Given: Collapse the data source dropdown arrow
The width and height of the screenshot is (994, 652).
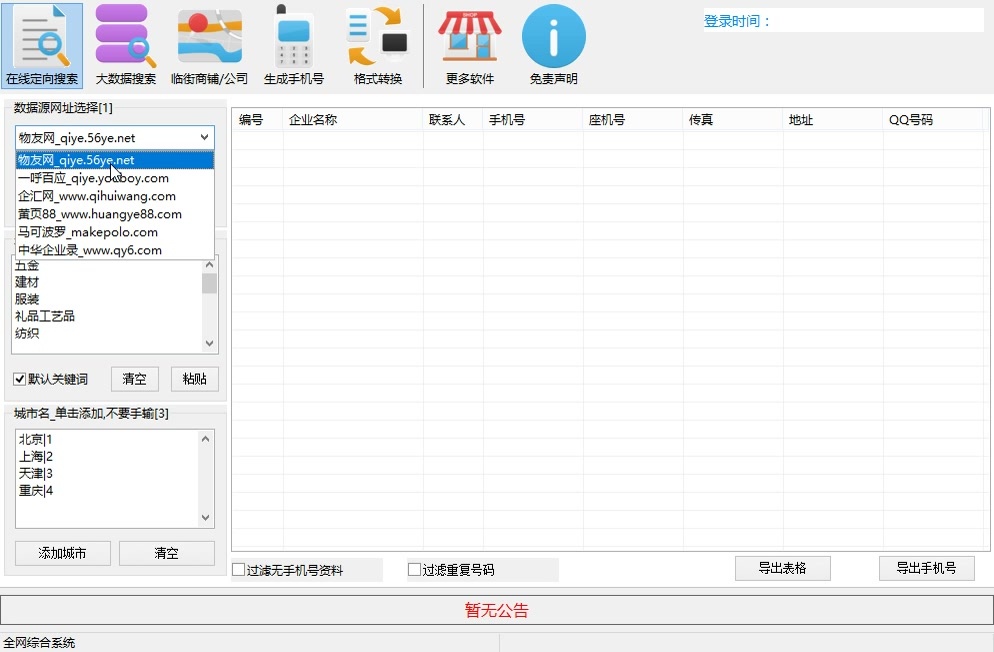Looking at the screenshot, I should (204, 138).
